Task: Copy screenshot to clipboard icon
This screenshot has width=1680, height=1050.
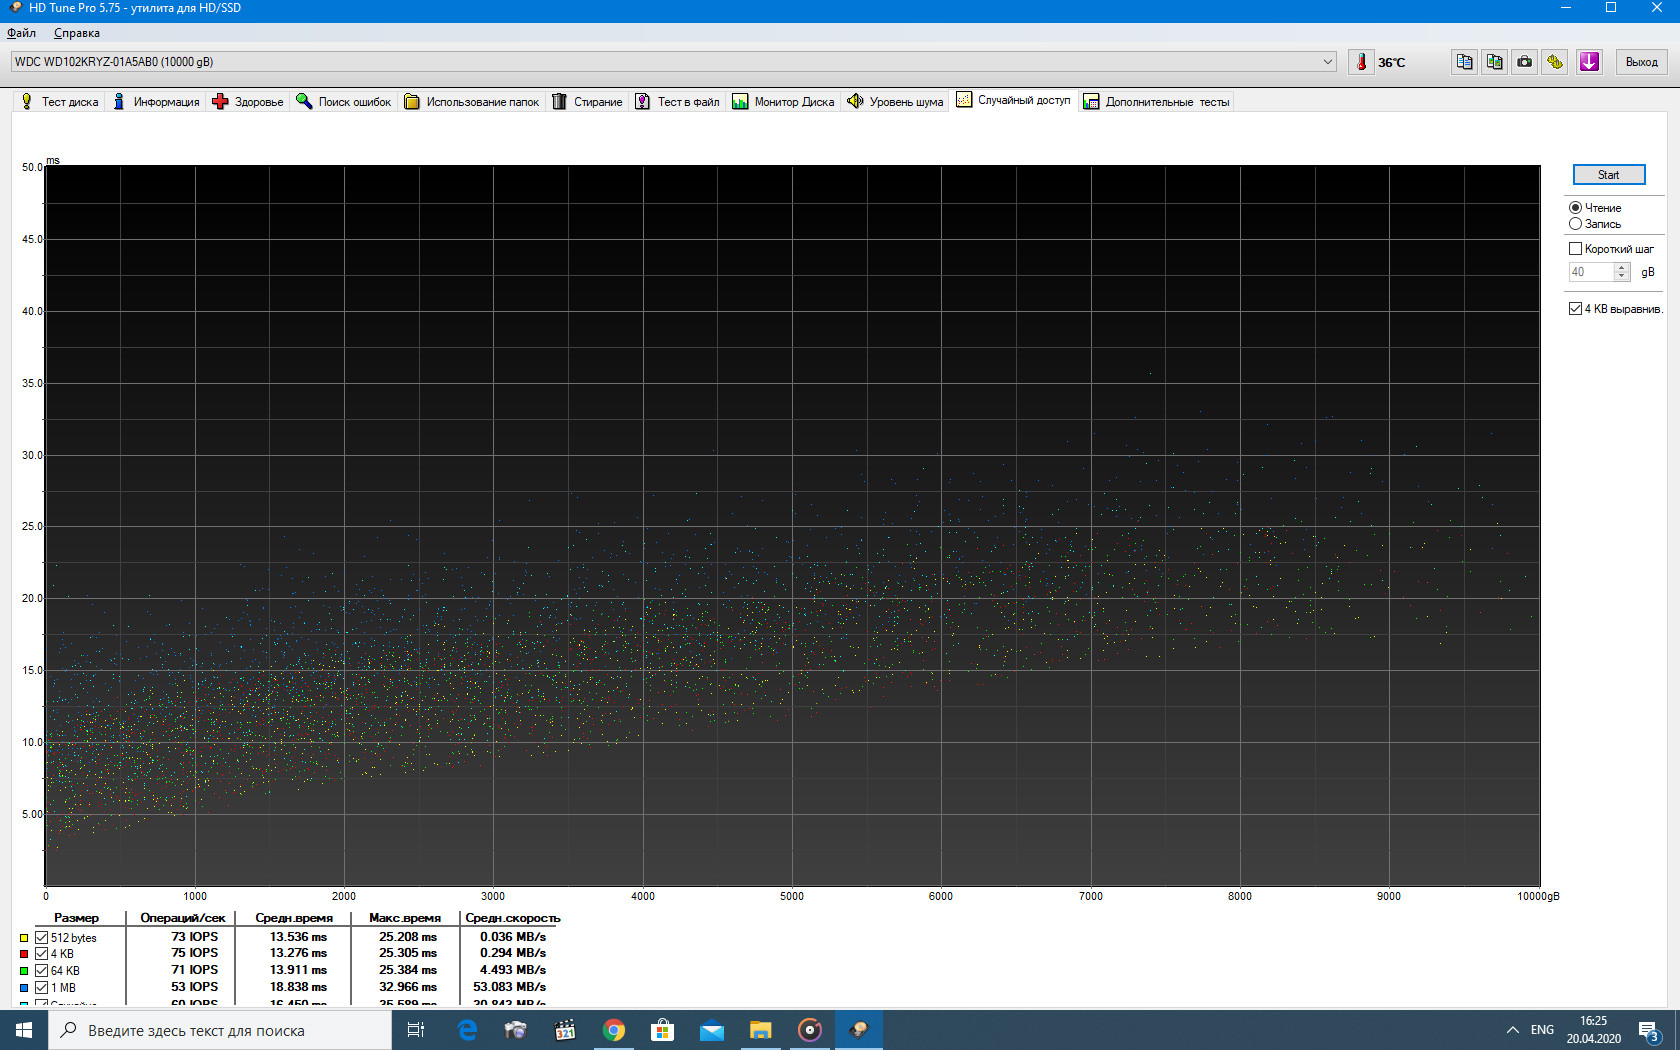Action: (1494, 62)
